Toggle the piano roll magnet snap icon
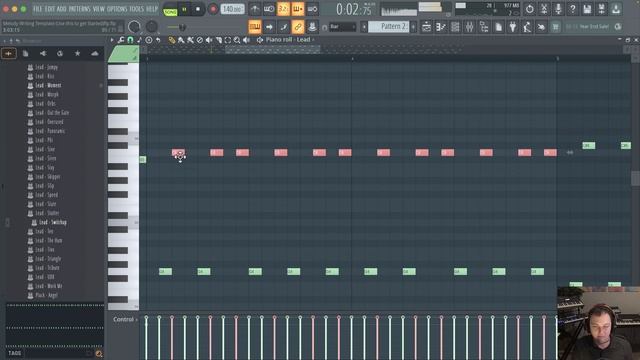Screen dimensions: 640x360 (x=130, y=40)
